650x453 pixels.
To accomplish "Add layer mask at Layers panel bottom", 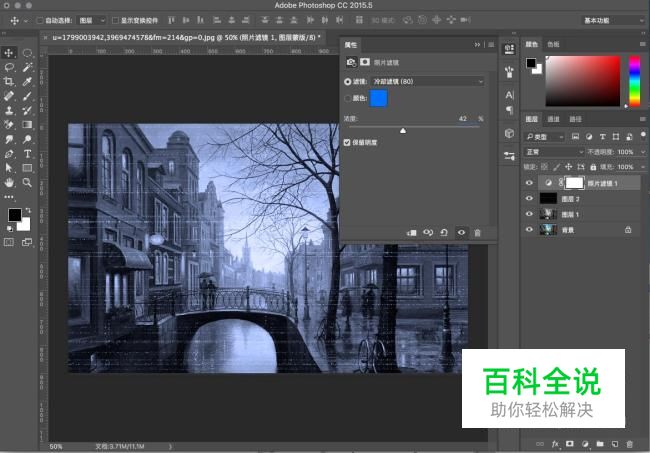I will pyautogui.click(x=570, y=444).
